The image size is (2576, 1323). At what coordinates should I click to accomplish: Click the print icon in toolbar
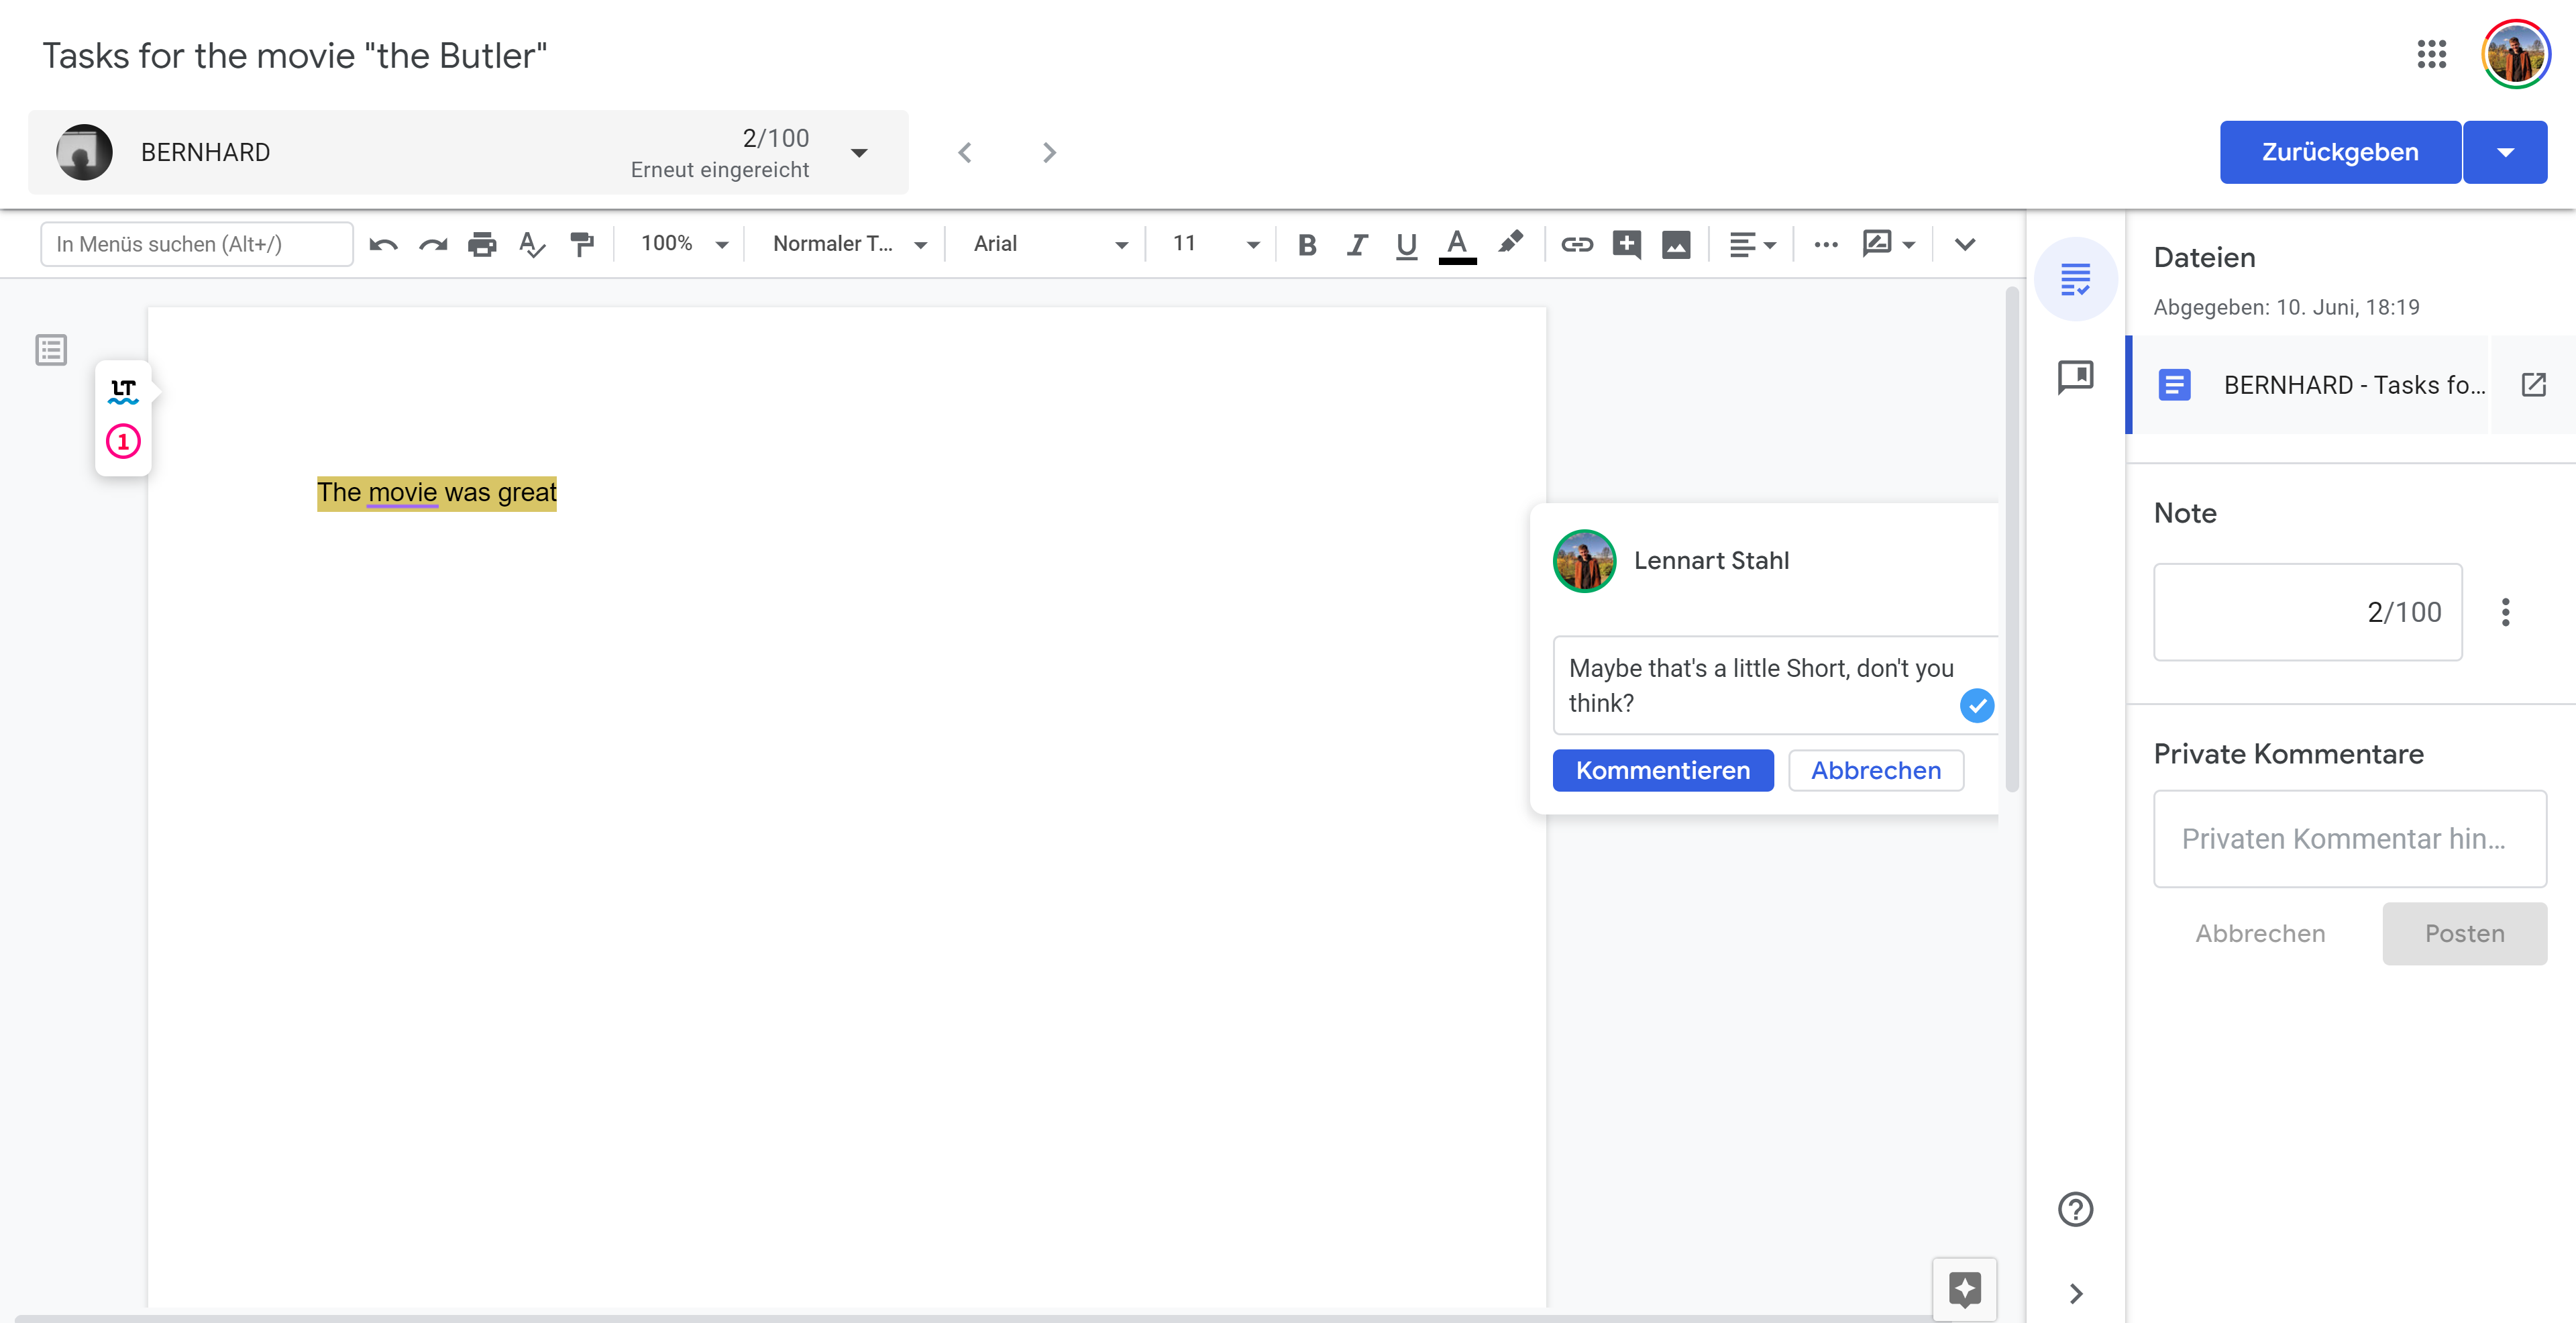click(x=482, y=244)
